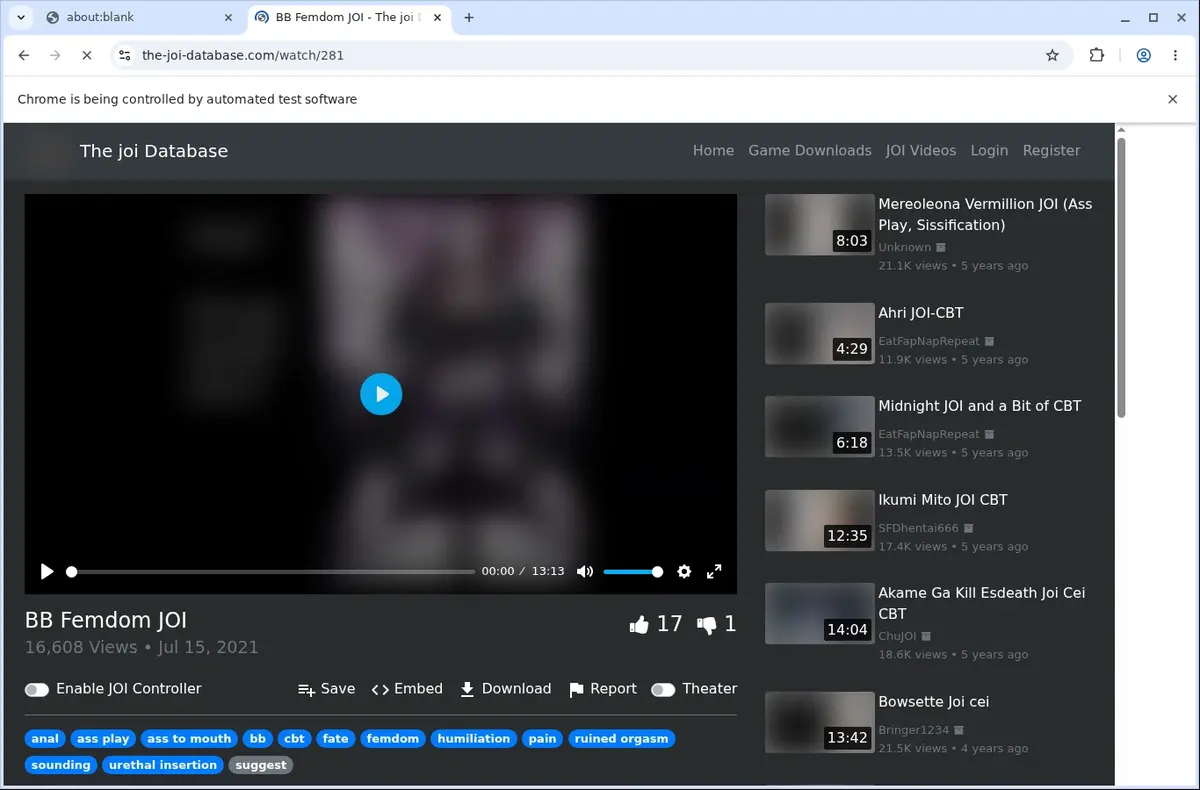Click the 'femdom' tag
The image size is (1200, 790).
[x=393, y=739]
